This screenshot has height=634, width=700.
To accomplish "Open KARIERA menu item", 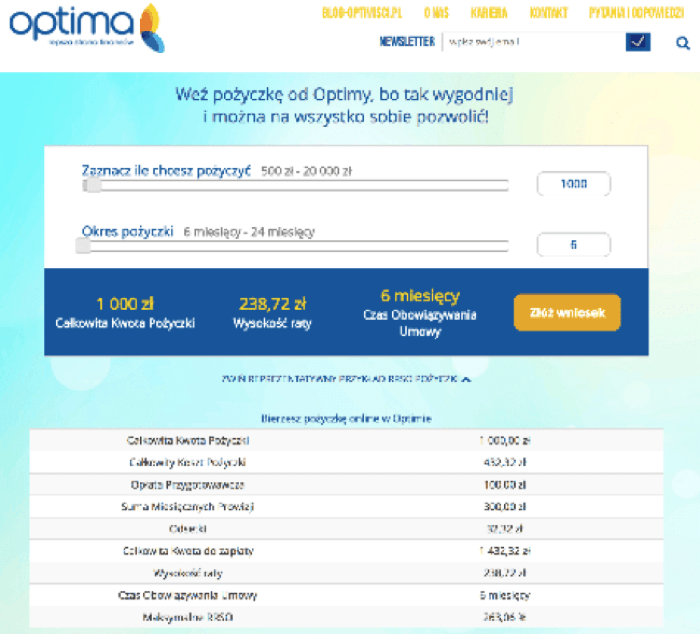I will click(489, 13).
